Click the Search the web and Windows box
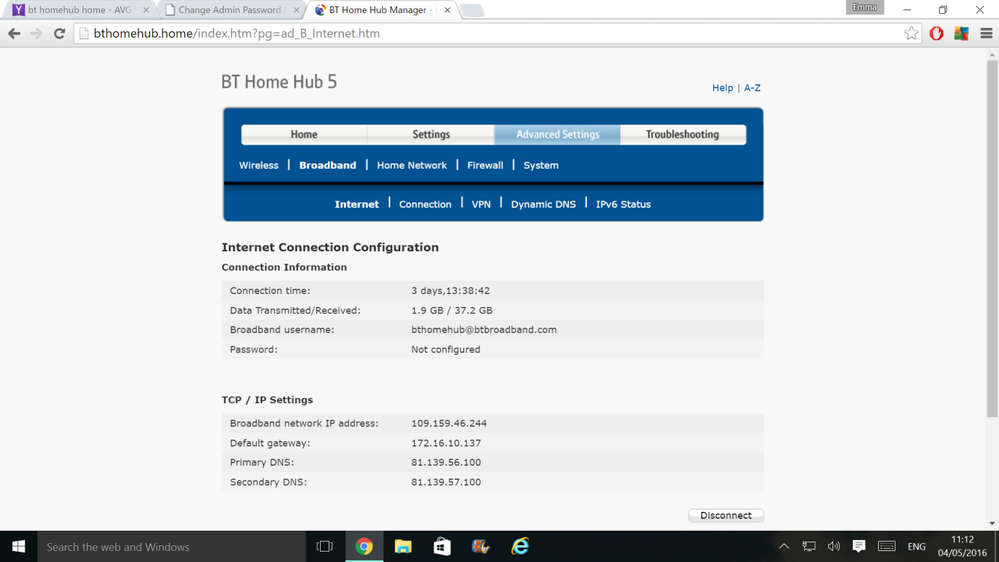This screenshot has width=999, height=562. pyautogui.click(x=172, y=547)
